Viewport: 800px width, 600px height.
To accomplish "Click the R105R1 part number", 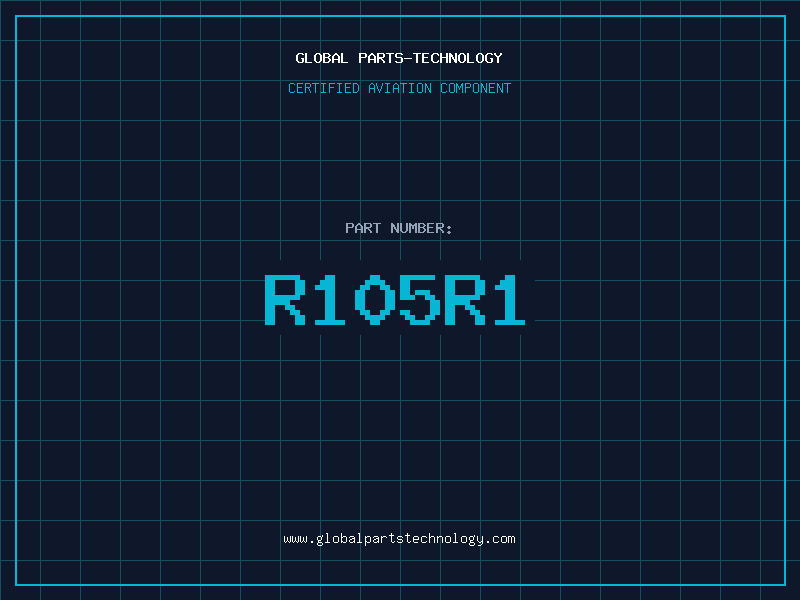I will pyautogui.click(x=395, y=299).
